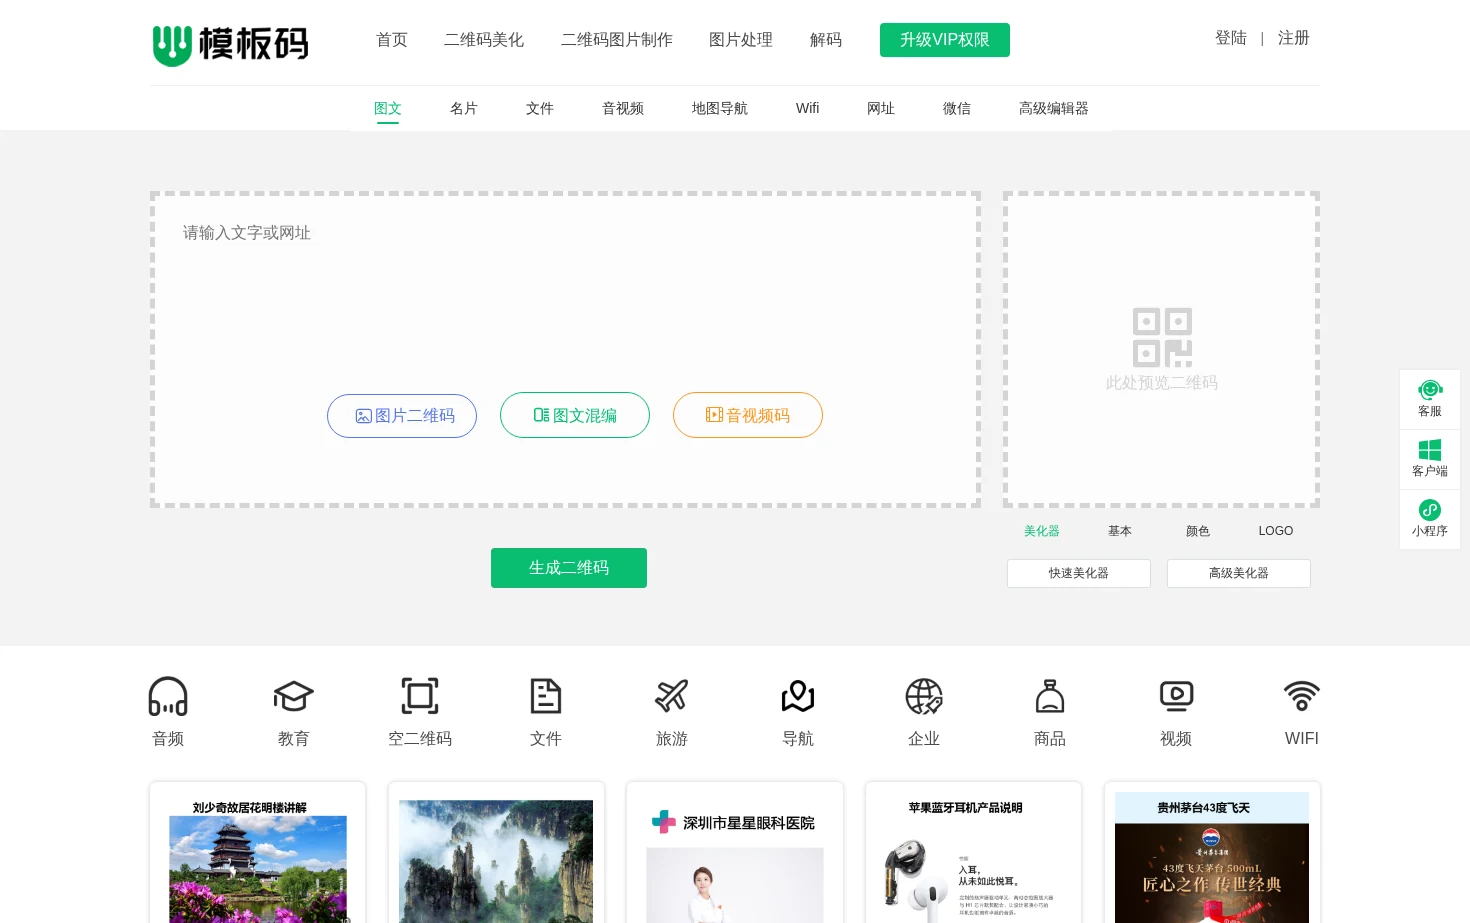Click 高级美化器 button
1470x923 pixels.
coord(1239,573)
